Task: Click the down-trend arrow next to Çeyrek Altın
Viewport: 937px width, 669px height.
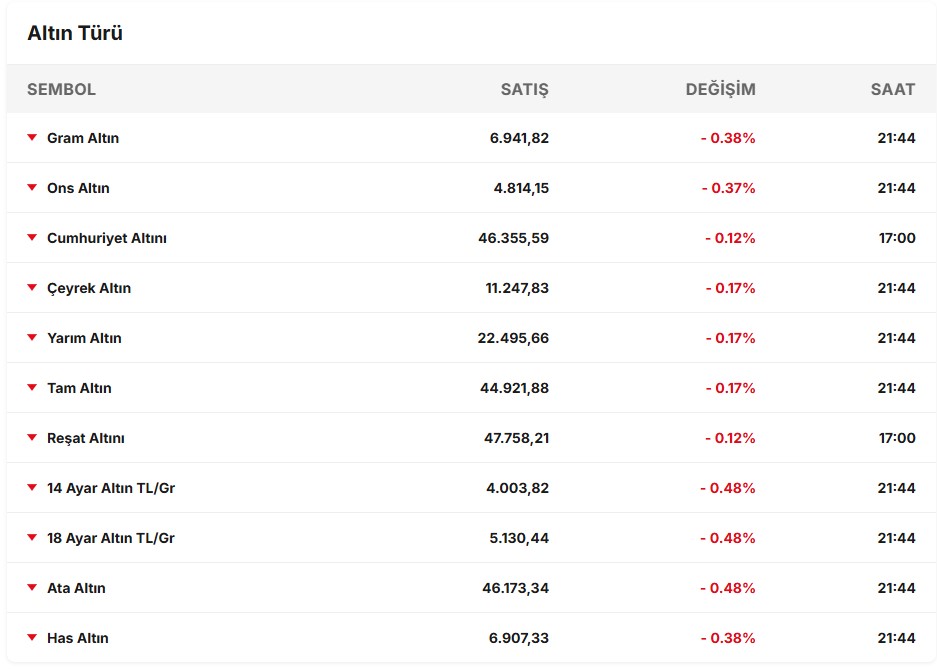Action: point(32,288)
